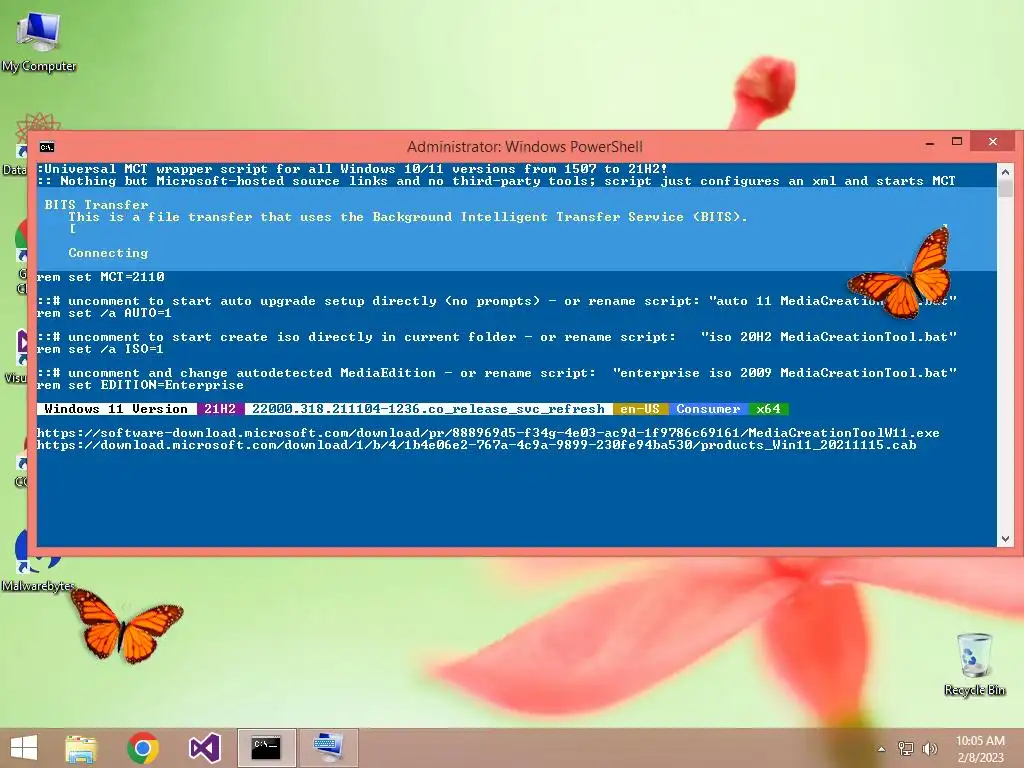Viewport: 1024px width, 768px height.
Task: Click the green 'x64' architecture tag
Action: 769,409
